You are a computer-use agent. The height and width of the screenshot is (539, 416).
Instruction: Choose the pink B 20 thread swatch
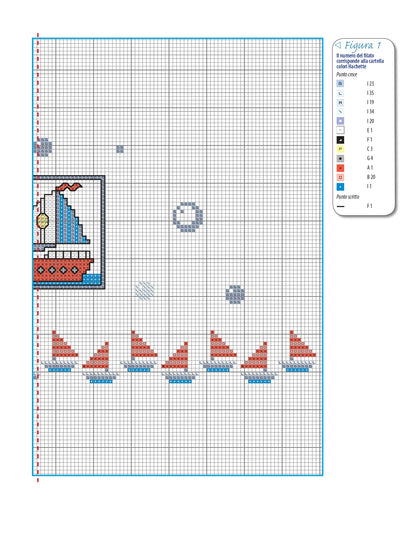(340, 177)
